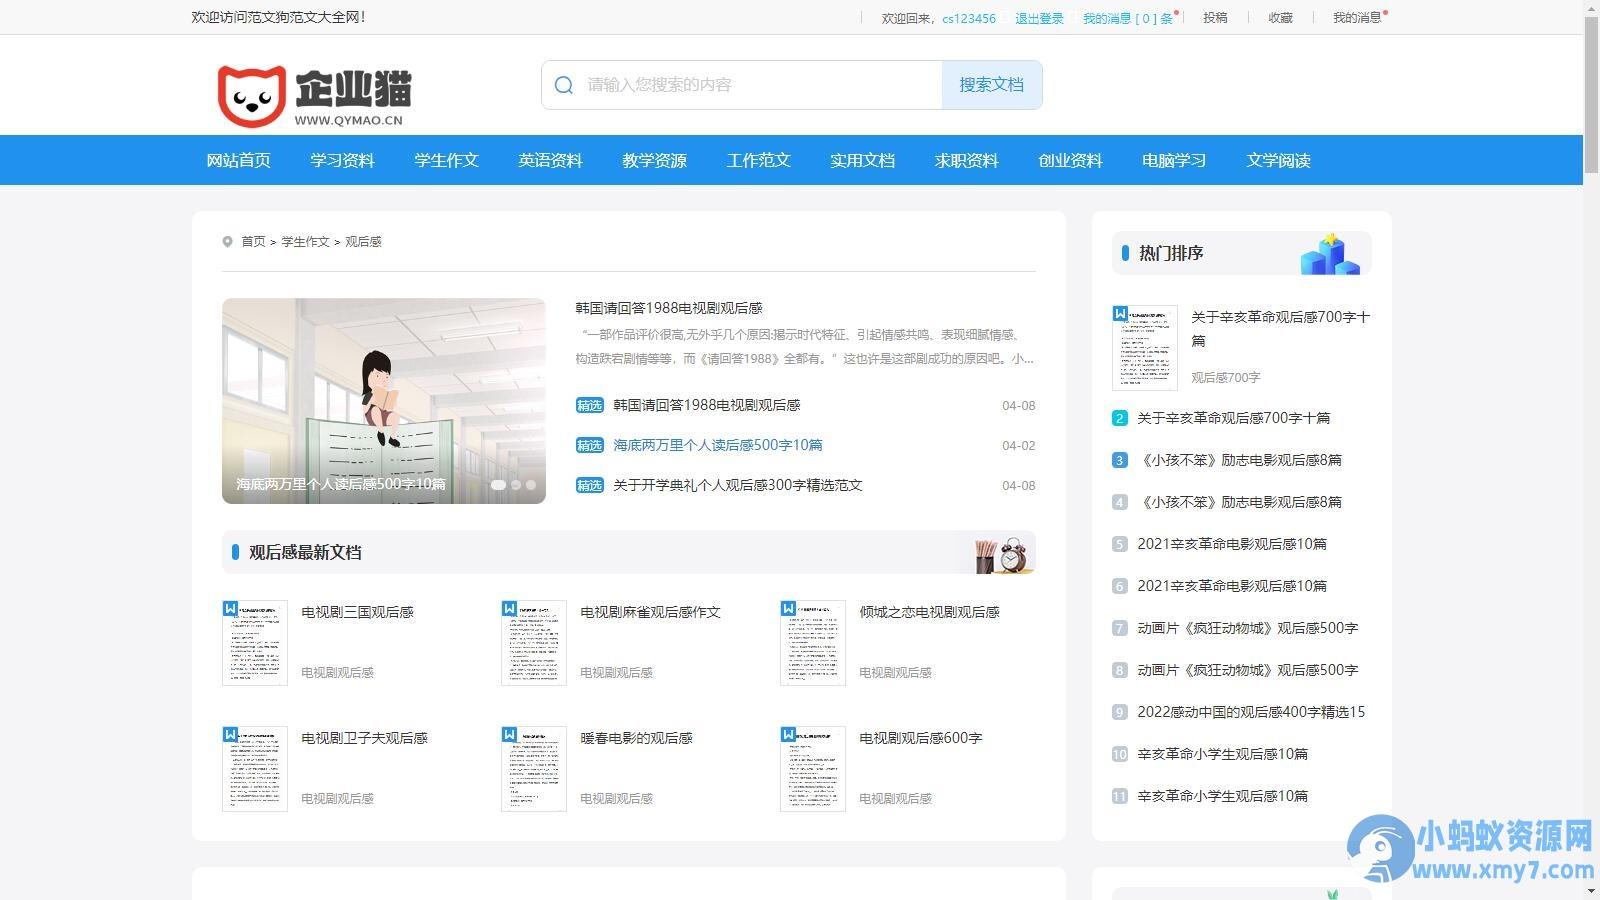The image size is (1600, 900).
Task: Open 实用文档 navigation menu
Action: 863,160
